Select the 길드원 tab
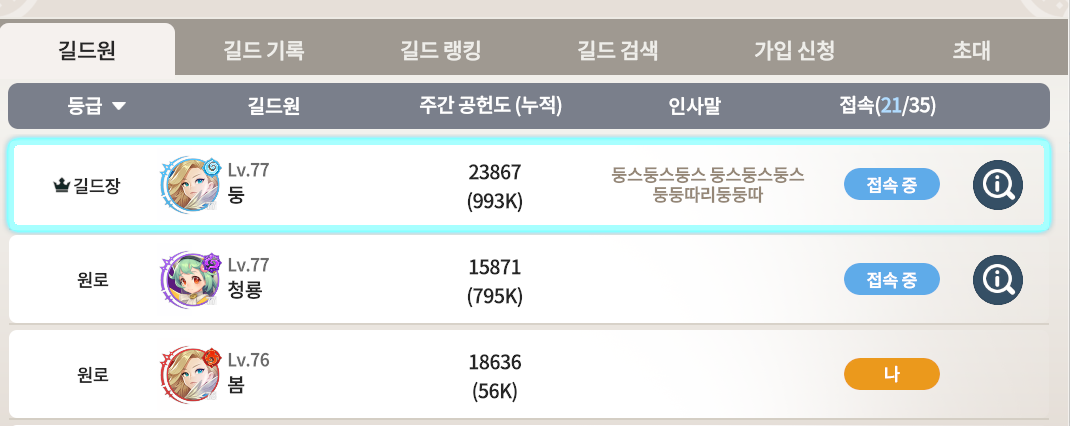The width and height of the screenshot is (1070, 426). click(87, 51)
